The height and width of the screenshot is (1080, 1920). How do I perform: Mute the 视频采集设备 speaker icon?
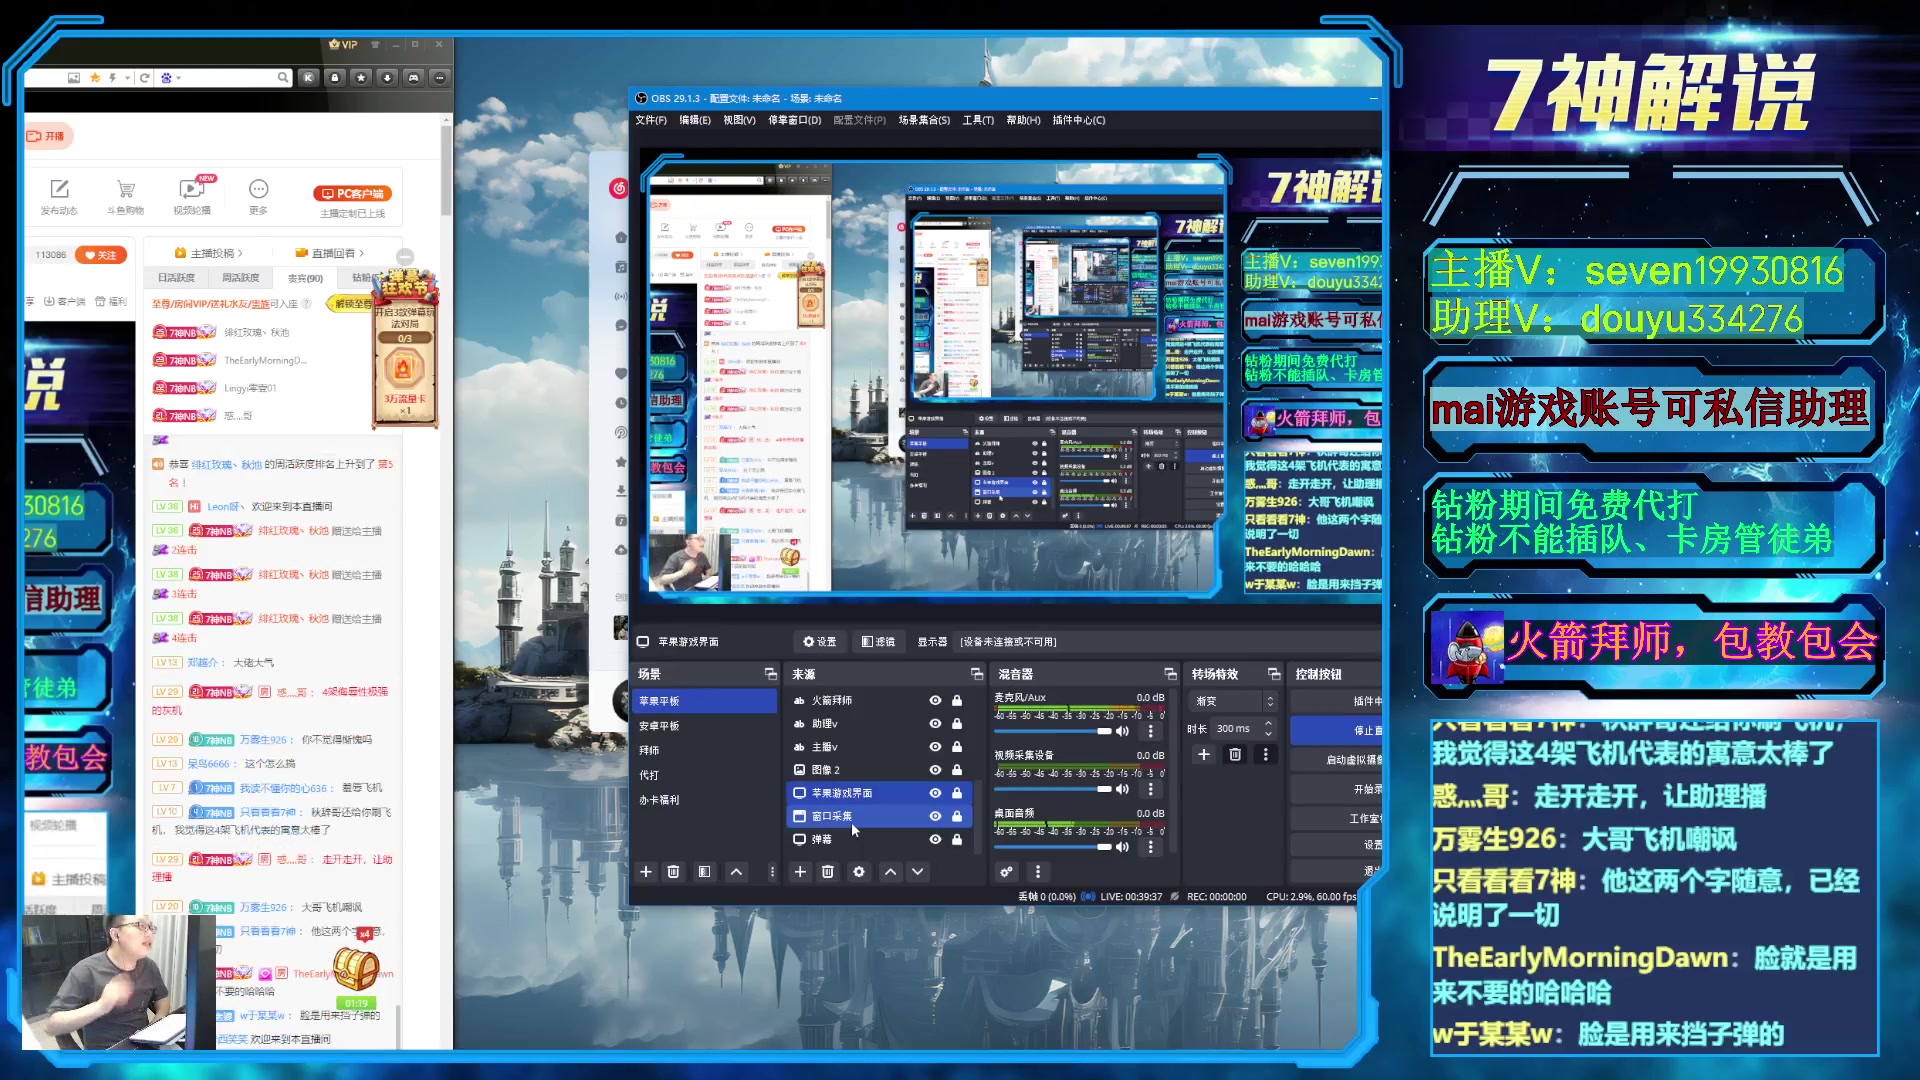(1122, 789)
